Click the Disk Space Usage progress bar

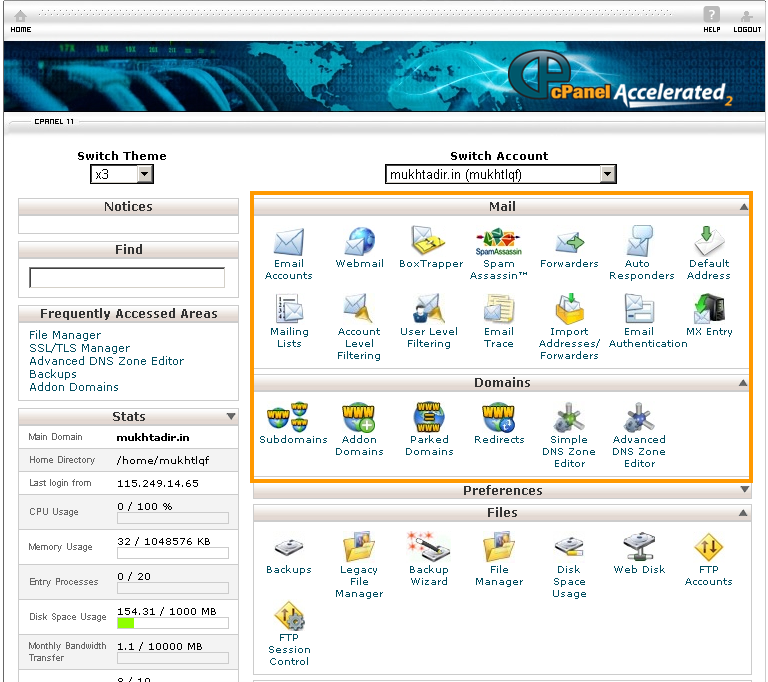click(172, 623)
